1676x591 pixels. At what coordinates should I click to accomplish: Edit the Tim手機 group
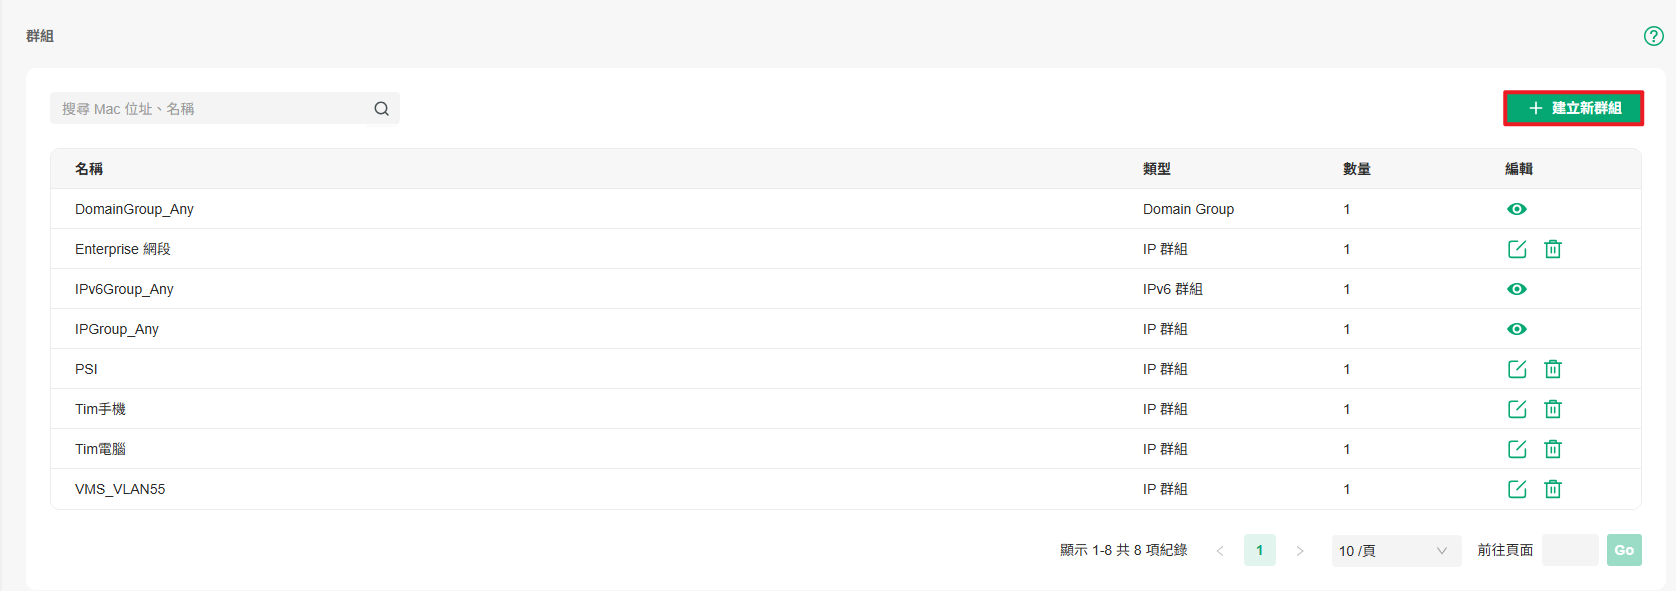tap(1517, 409)
